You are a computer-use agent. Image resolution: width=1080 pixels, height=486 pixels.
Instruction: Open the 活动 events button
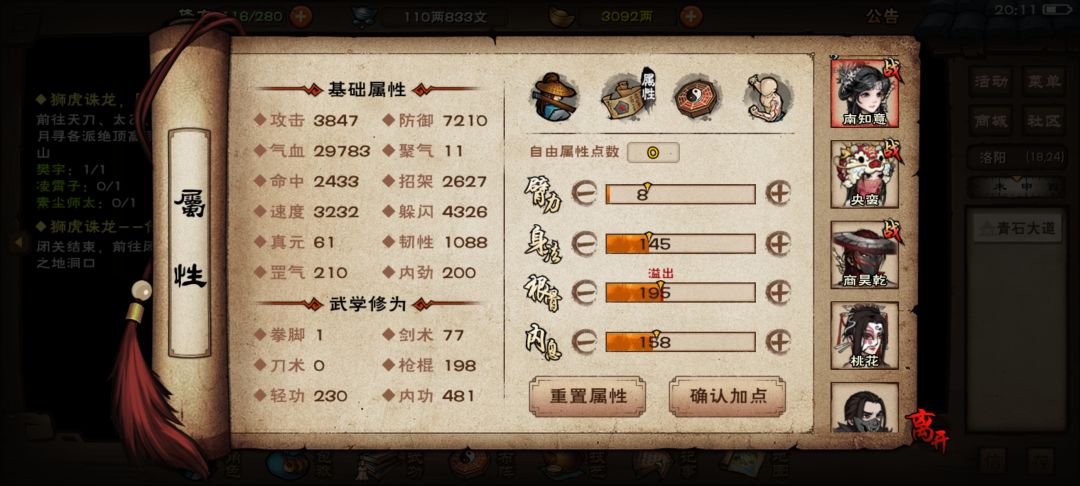click(991, 82)
